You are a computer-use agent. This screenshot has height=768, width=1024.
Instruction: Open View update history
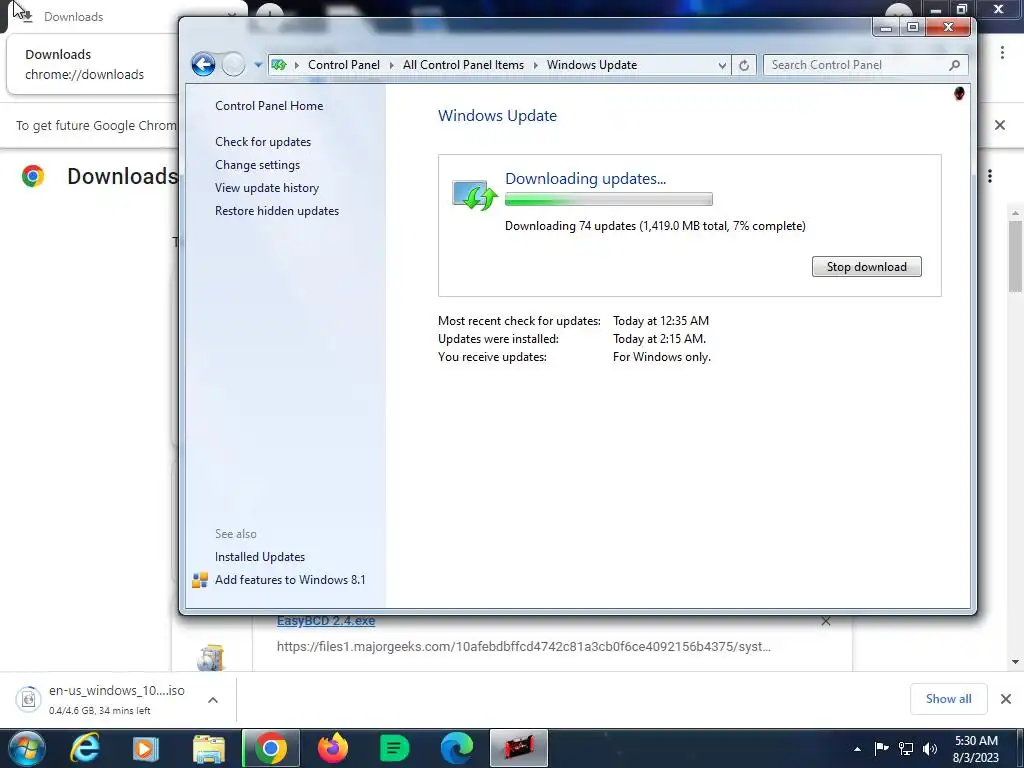coord(266,187)
